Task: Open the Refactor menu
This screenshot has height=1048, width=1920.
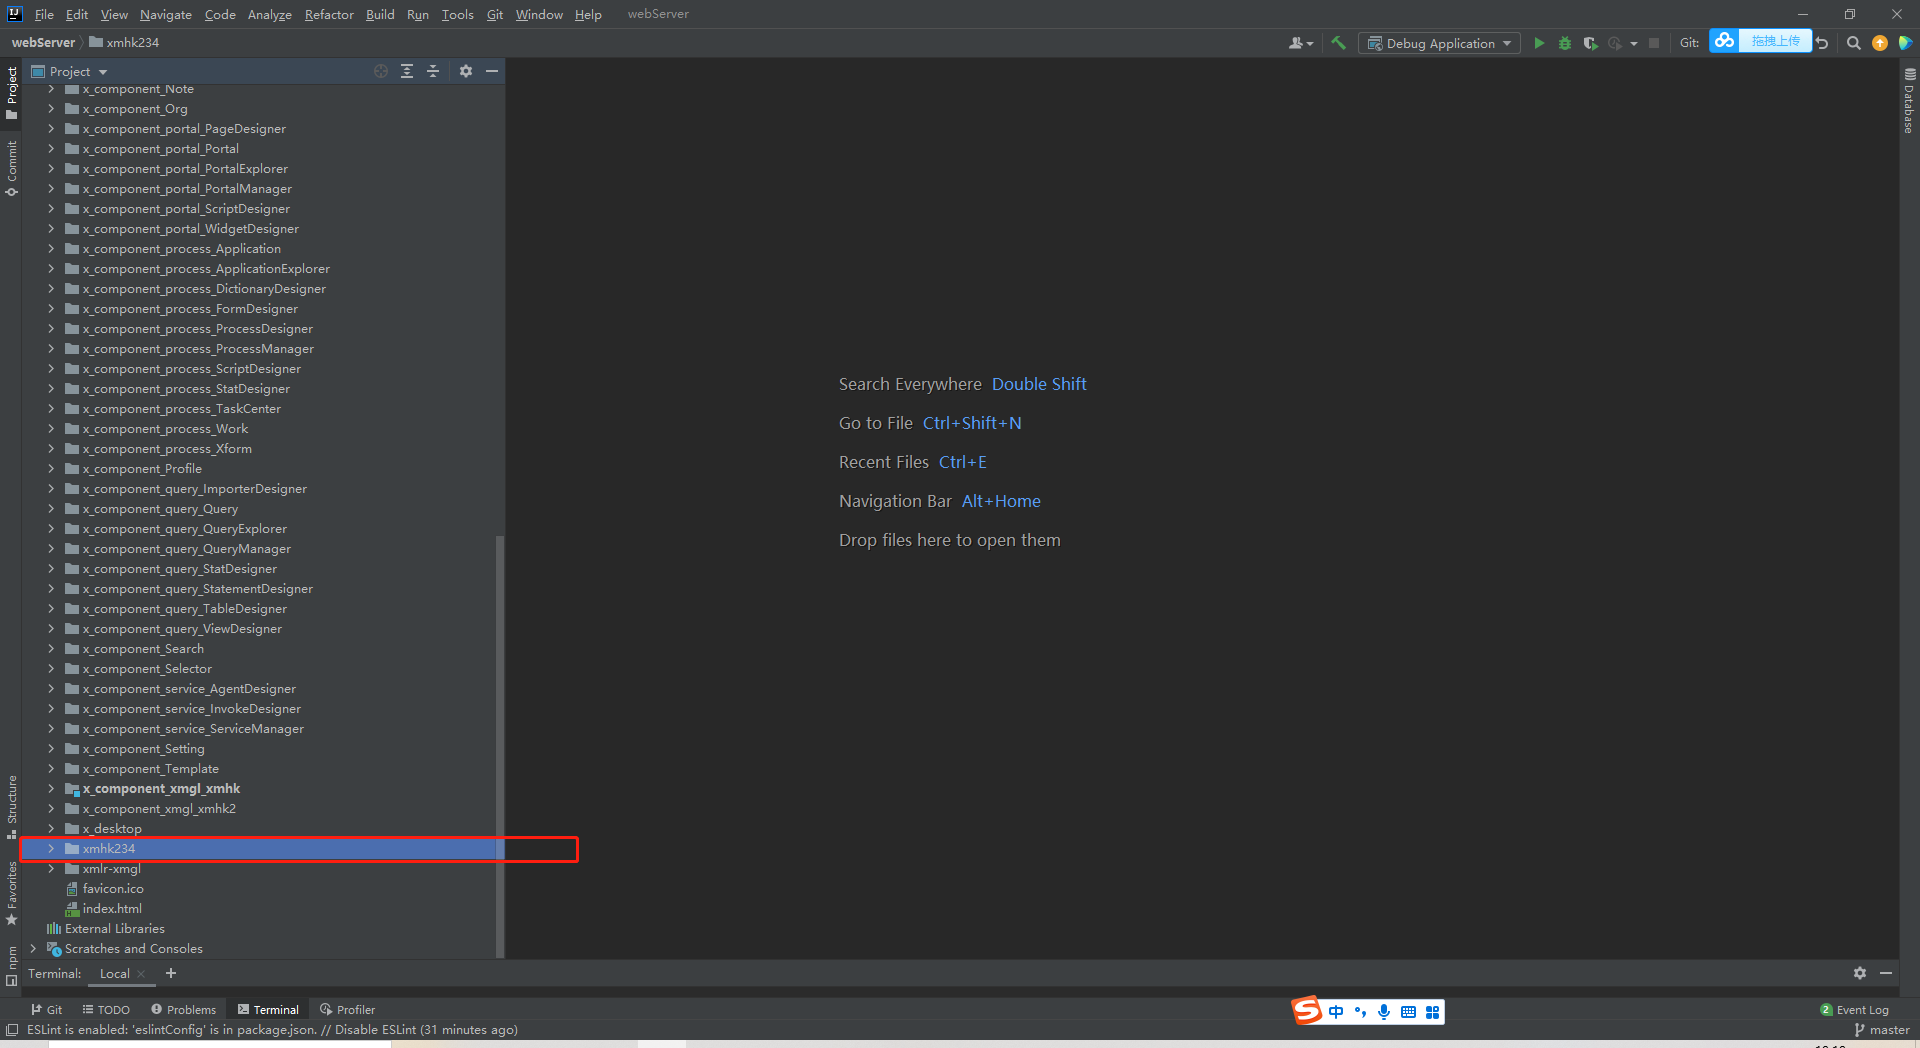Action: (329, 14)
